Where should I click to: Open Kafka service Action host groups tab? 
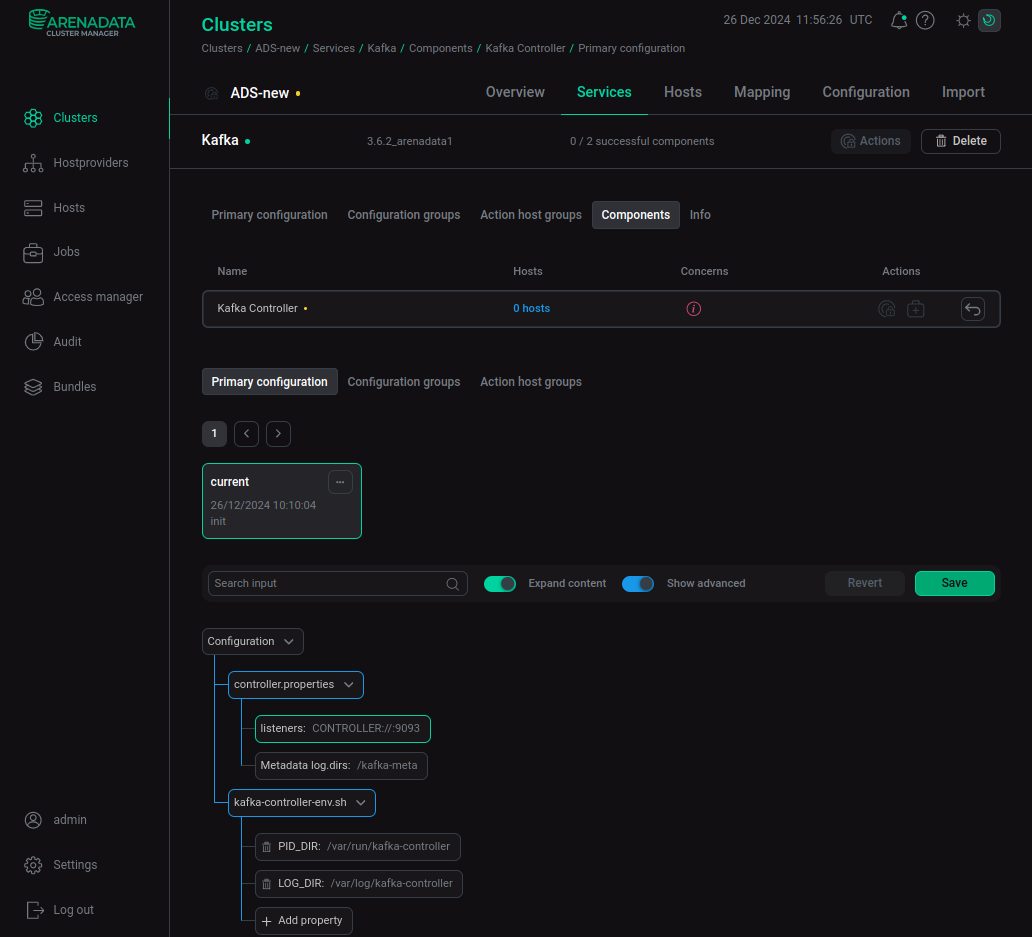pos(530,215)
